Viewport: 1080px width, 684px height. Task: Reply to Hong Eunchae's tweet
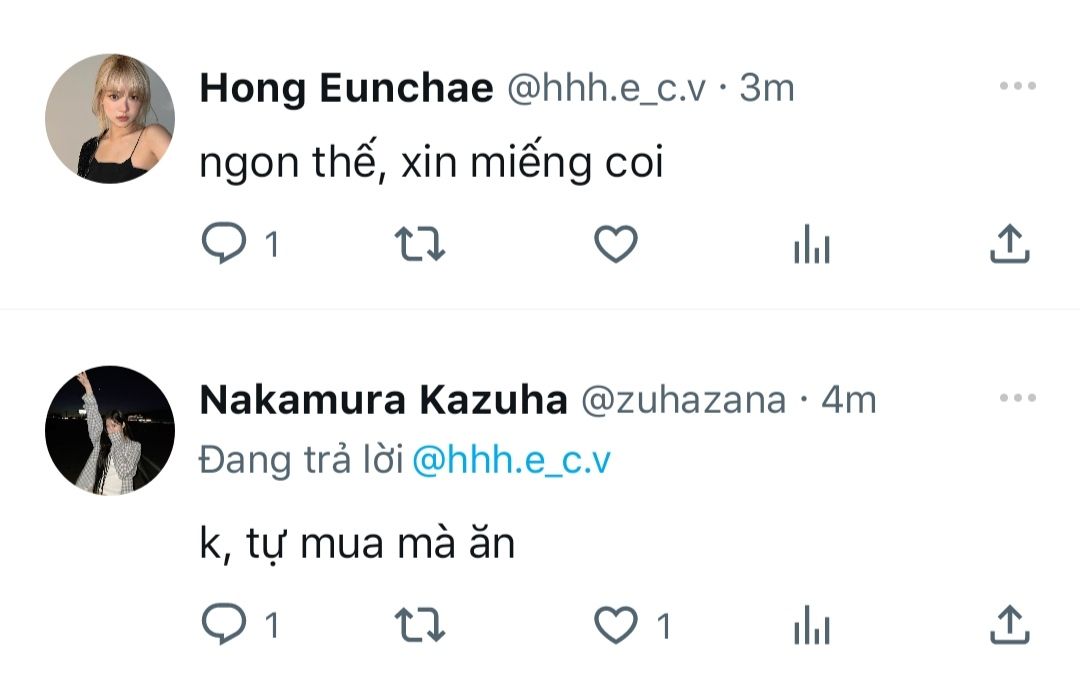(x=224, y=244)
